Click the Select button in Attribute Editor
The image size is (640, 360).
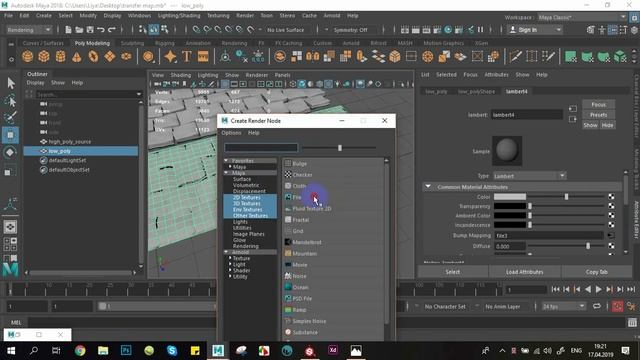(x=452, y=272)
